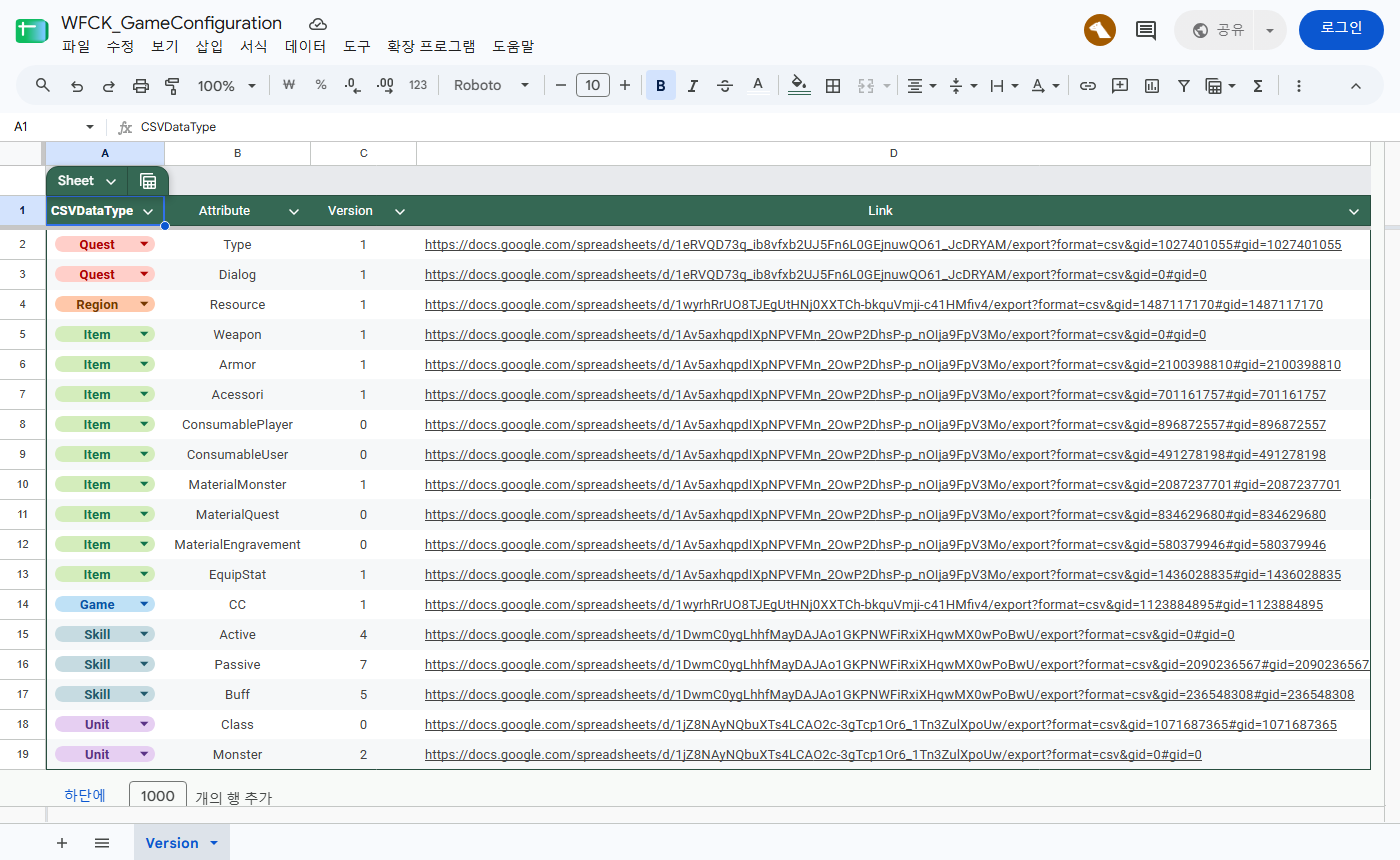Select the paint format tool
The image size is (1400, 860).
(172, 86)
